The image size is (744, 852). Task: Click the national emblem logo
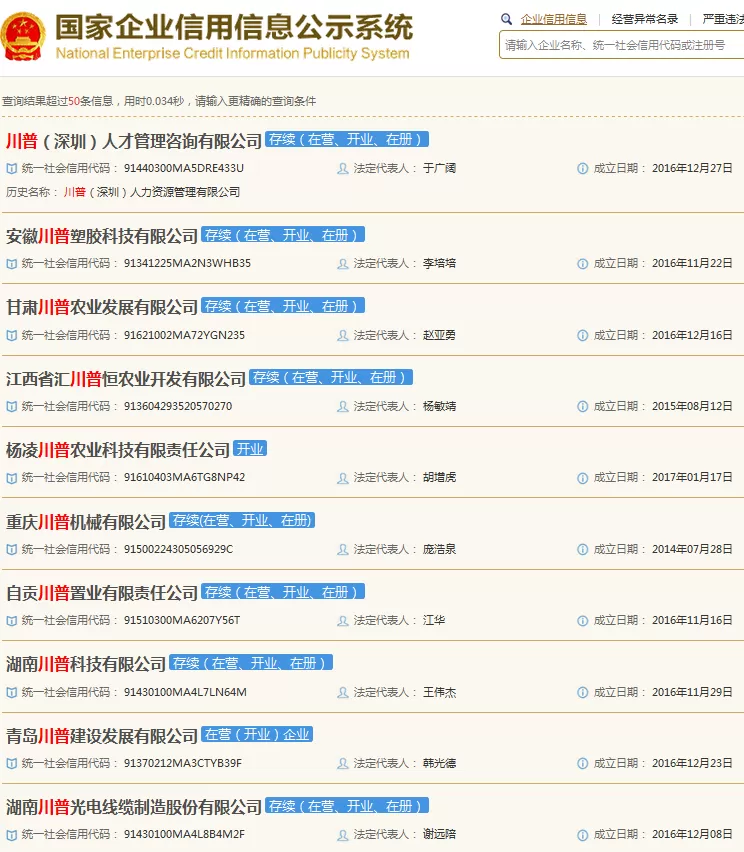tap(23, 36)
